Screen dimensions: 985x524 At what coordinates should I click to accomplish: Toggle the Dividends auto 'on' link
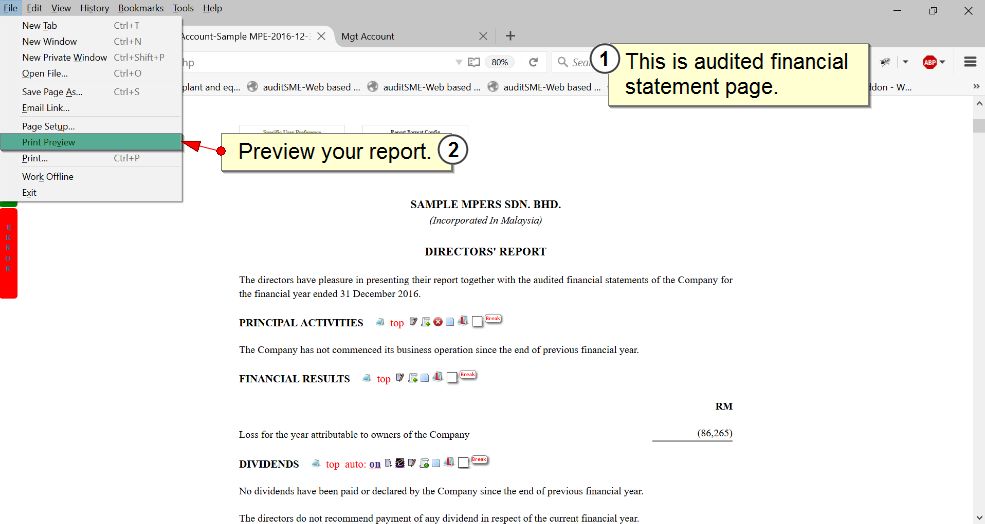[375, 464]
